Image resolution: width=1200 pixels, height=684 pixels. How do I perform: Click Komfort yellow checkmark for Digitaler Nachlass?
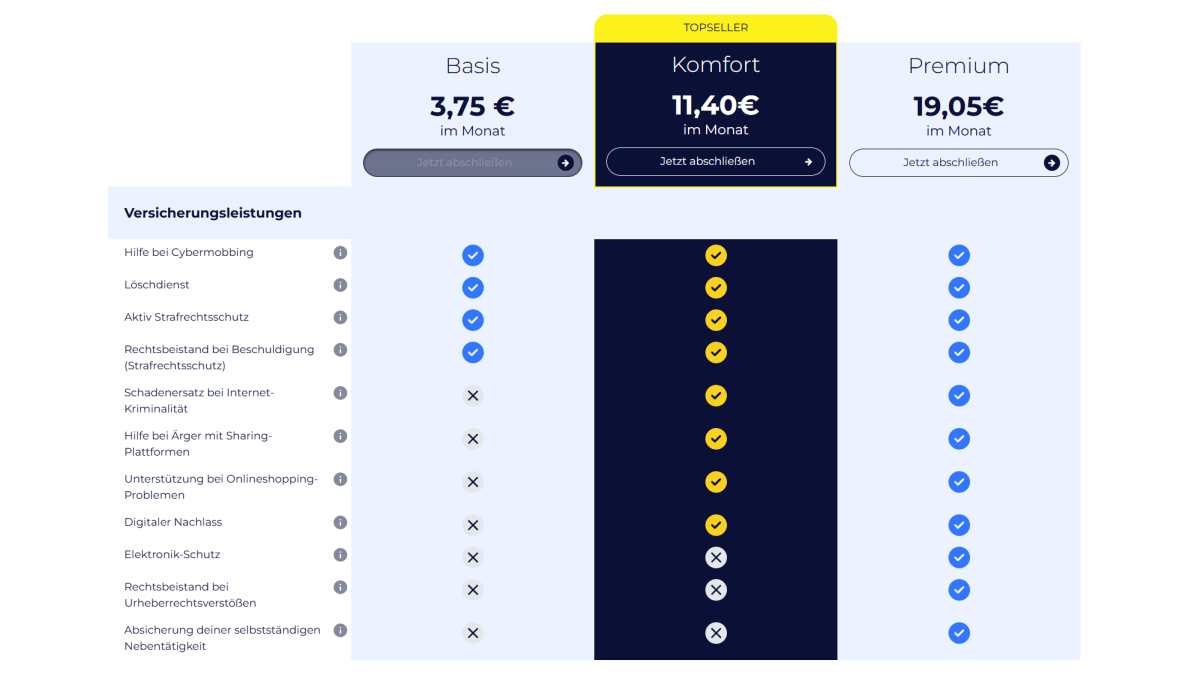[x=716, y=525]
